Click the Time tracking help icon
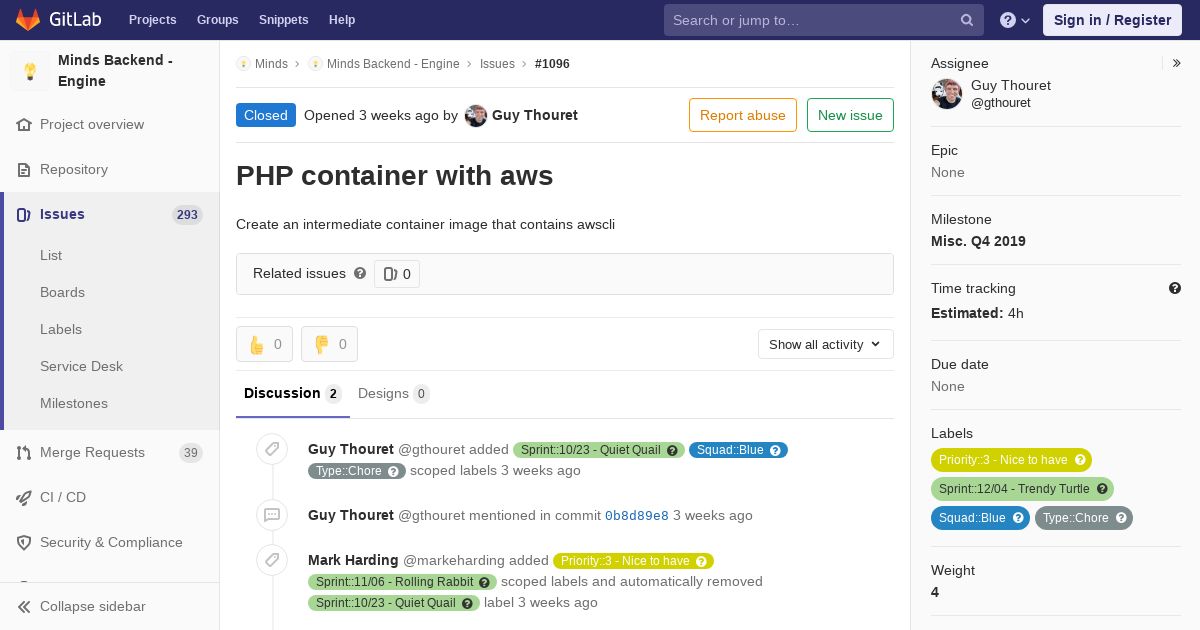Viewport: 1200px width, 630px height. (x=1175, y=288)
